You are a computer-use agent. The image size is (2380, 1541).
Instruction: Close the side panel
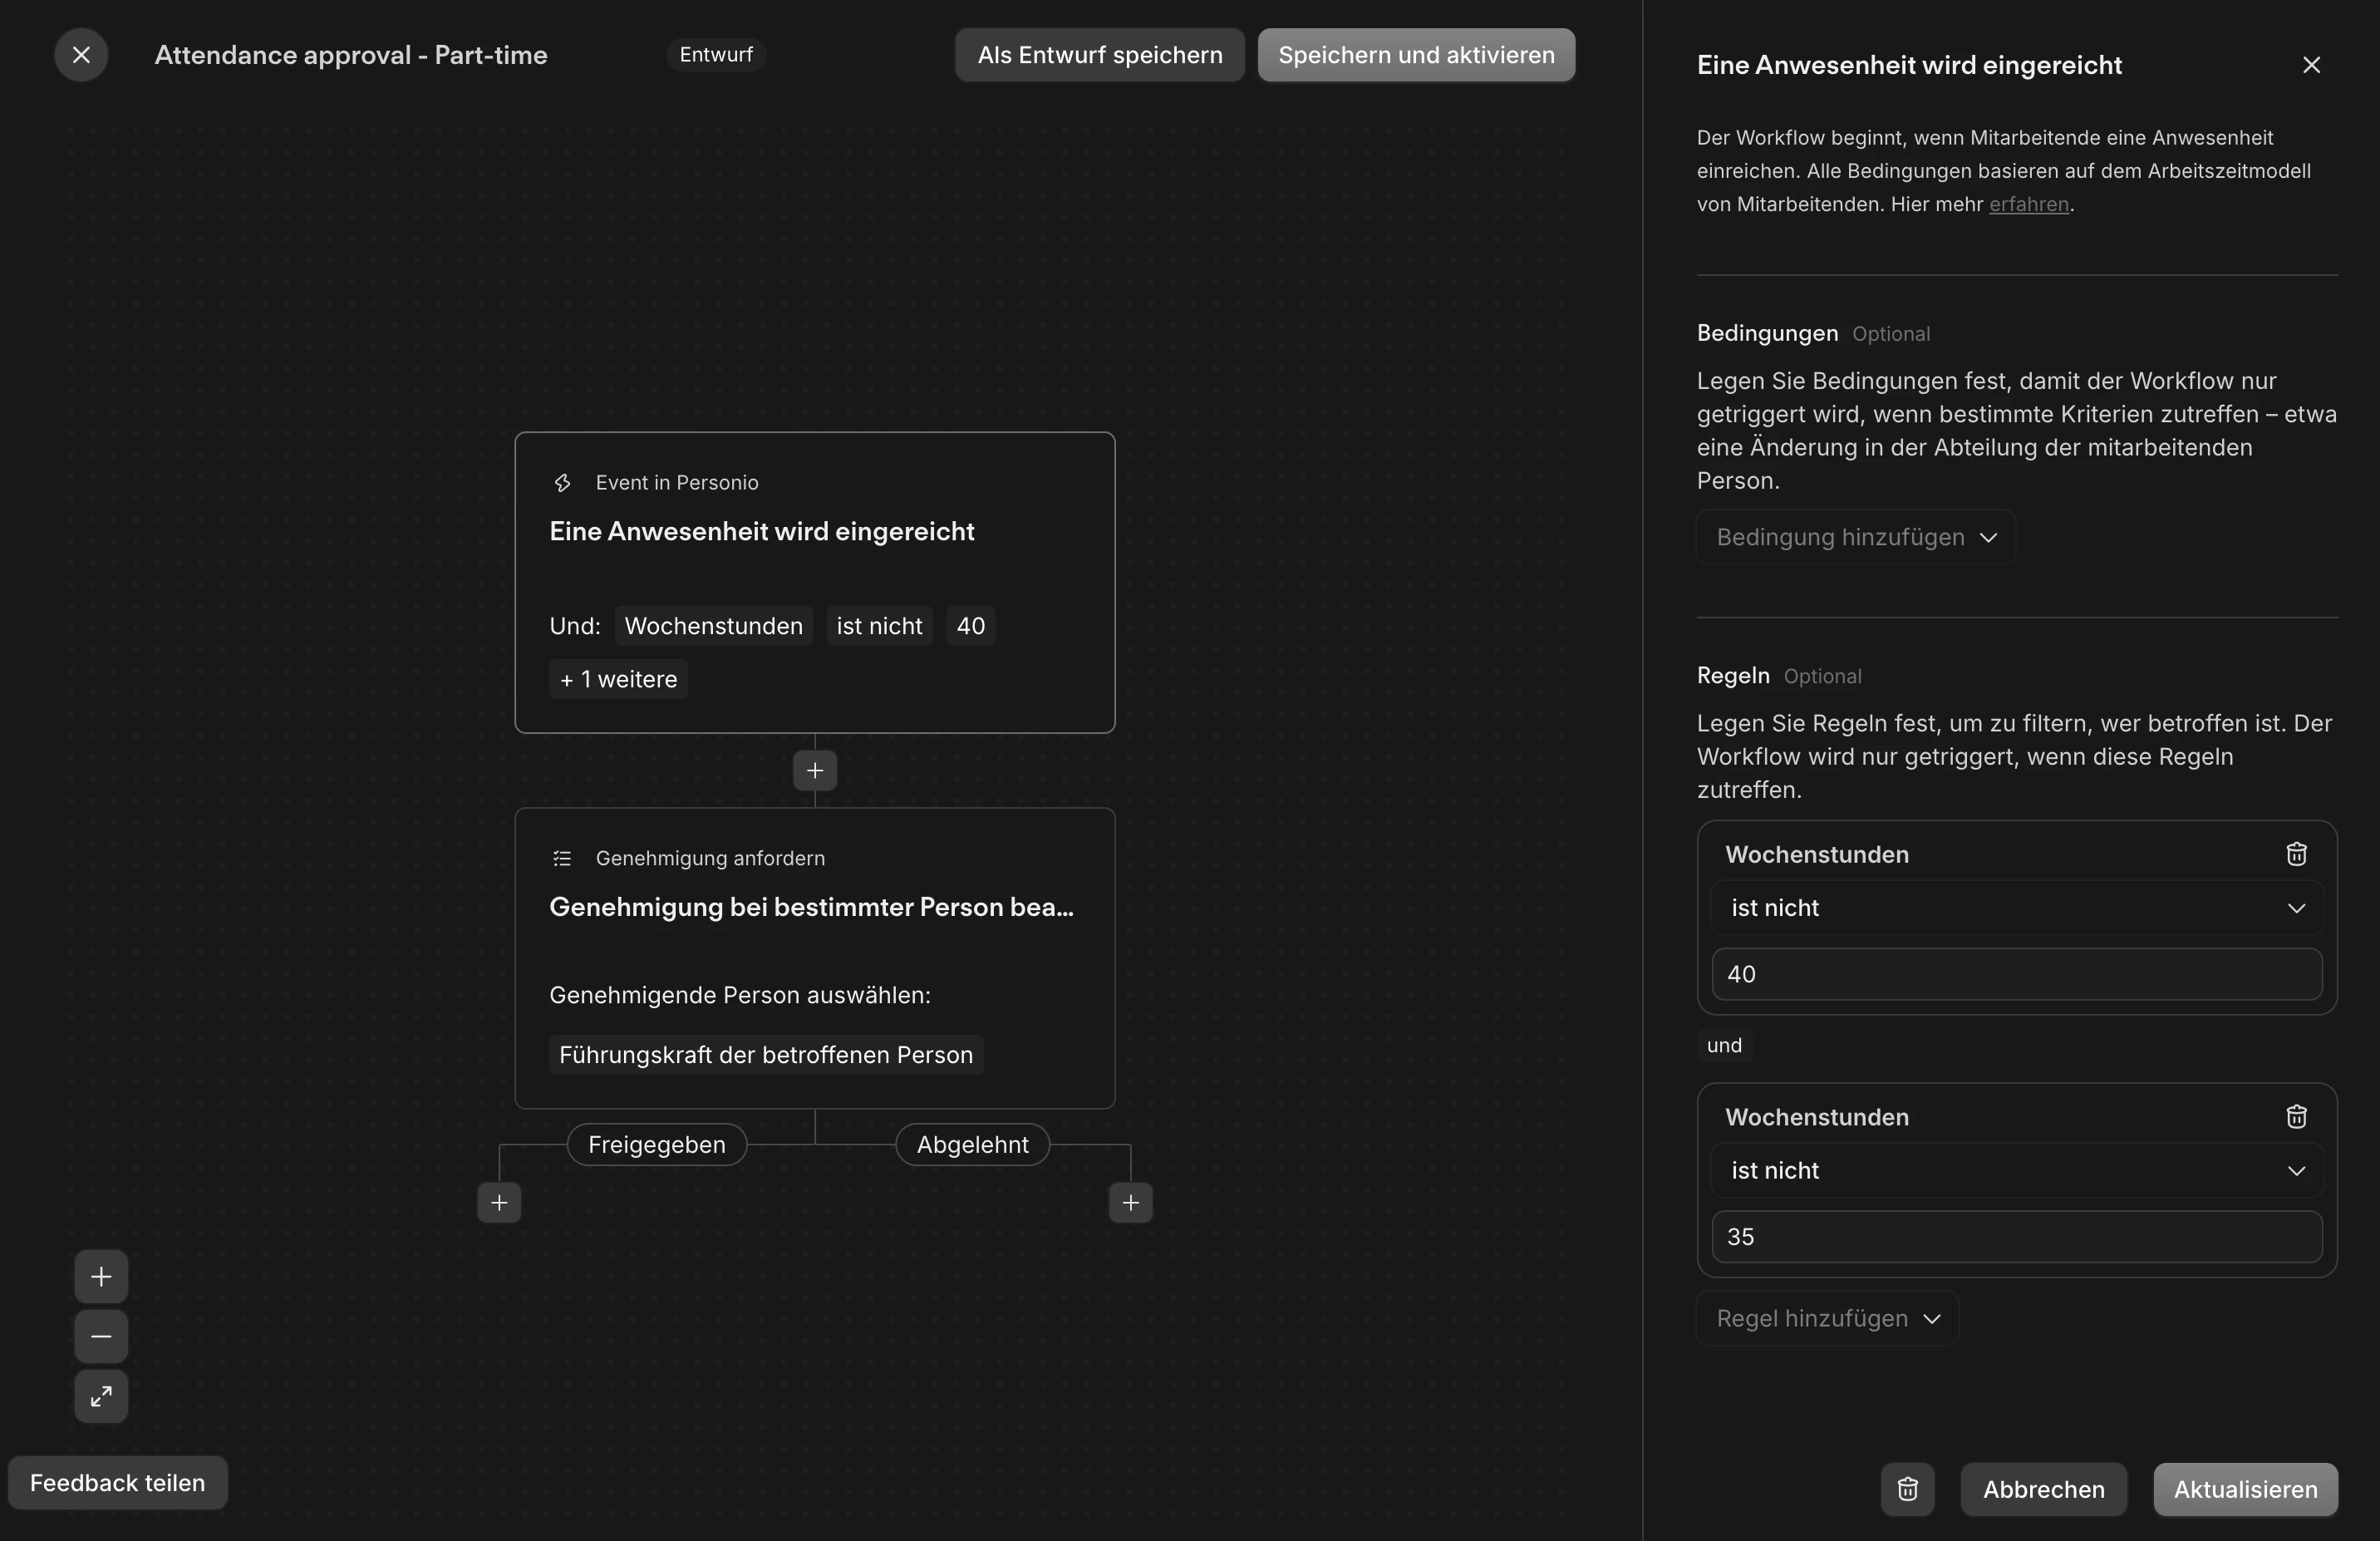[2311, 65]
